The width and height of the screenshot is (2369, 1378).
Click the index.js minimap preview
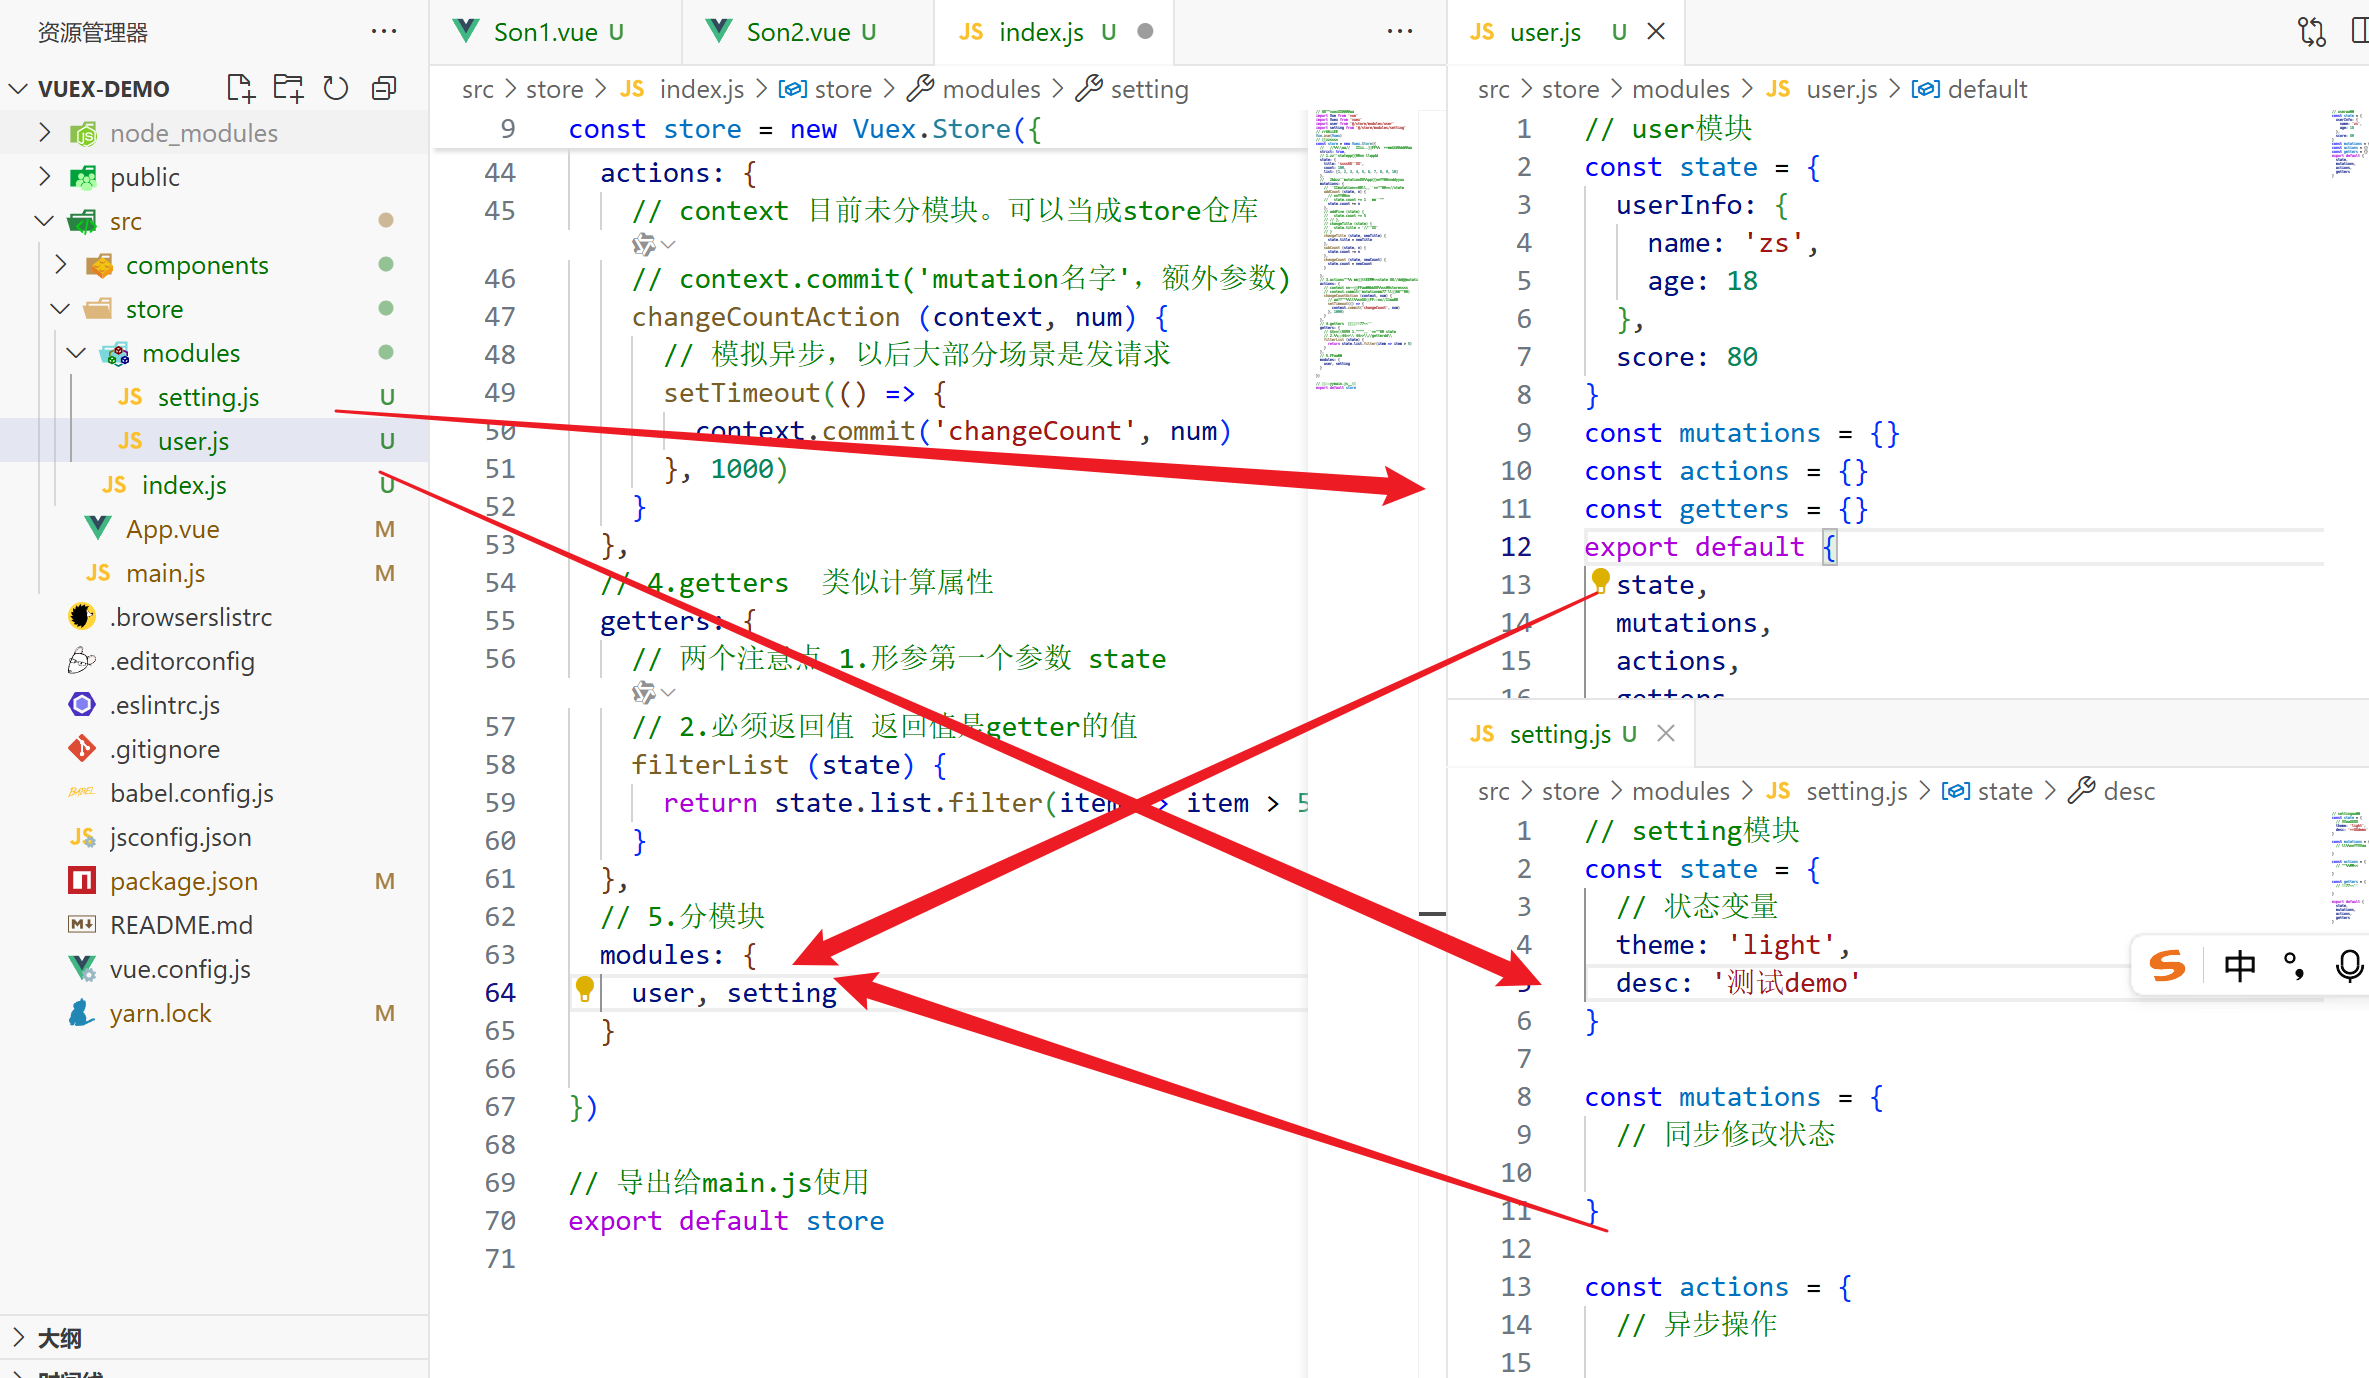coord(1362,250)
